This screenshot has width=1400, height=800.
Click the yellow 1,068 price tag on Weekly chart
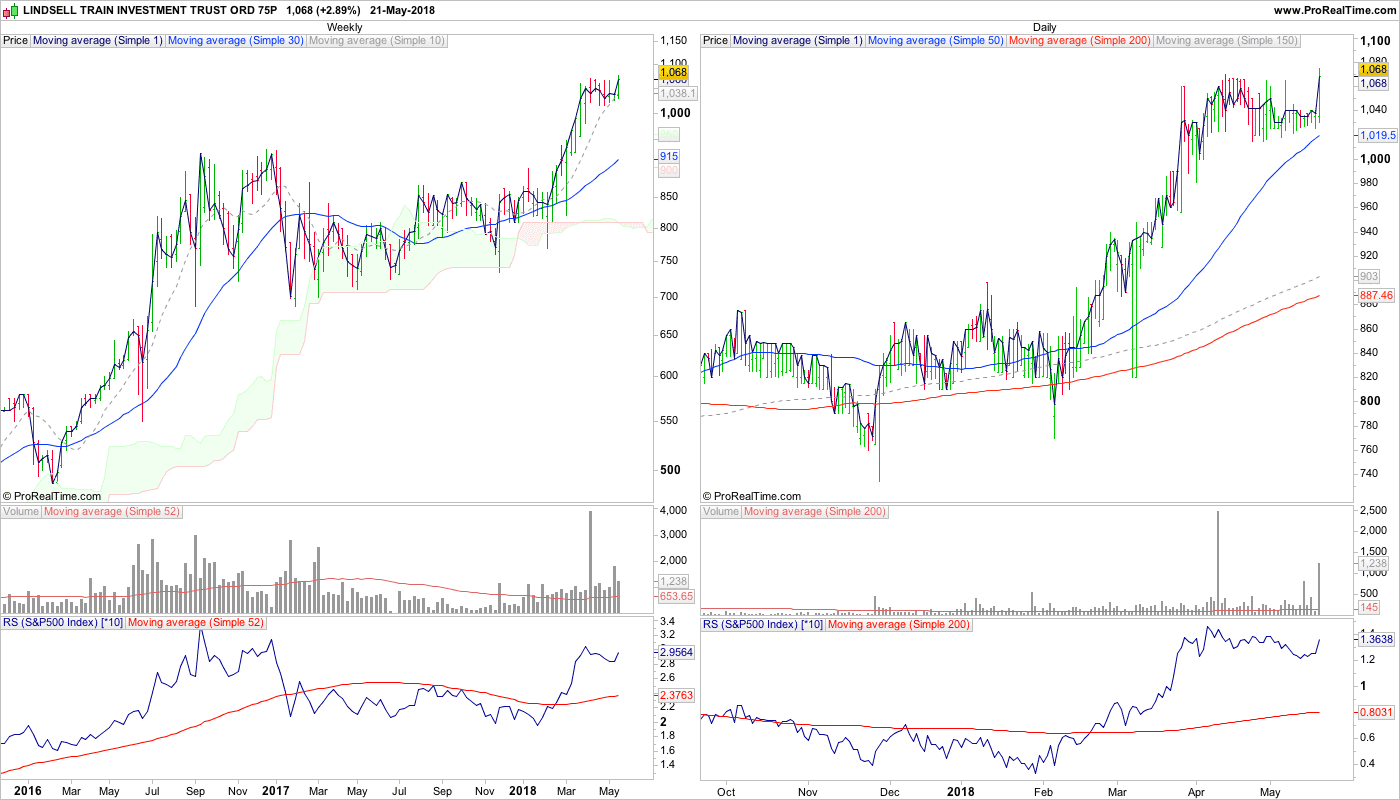(673, 72)
